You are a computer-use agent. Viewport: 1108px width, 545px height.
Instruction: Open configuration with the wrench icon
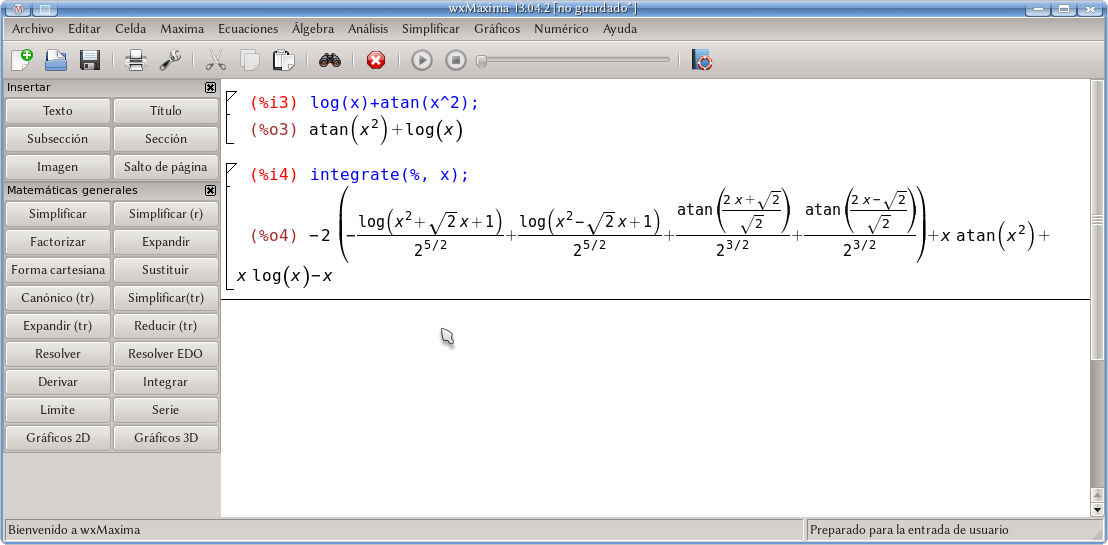click(x=170, y=61)
